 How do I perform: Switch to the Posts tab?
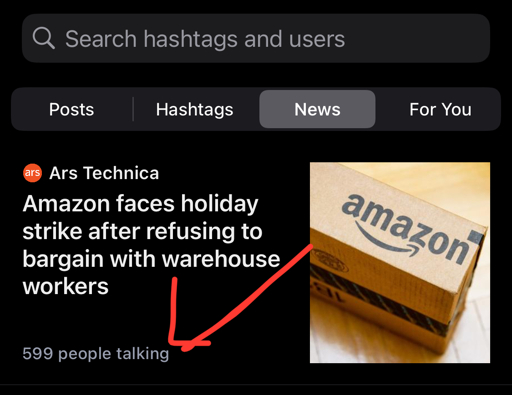pyautogui.click(x=71, y=109)
